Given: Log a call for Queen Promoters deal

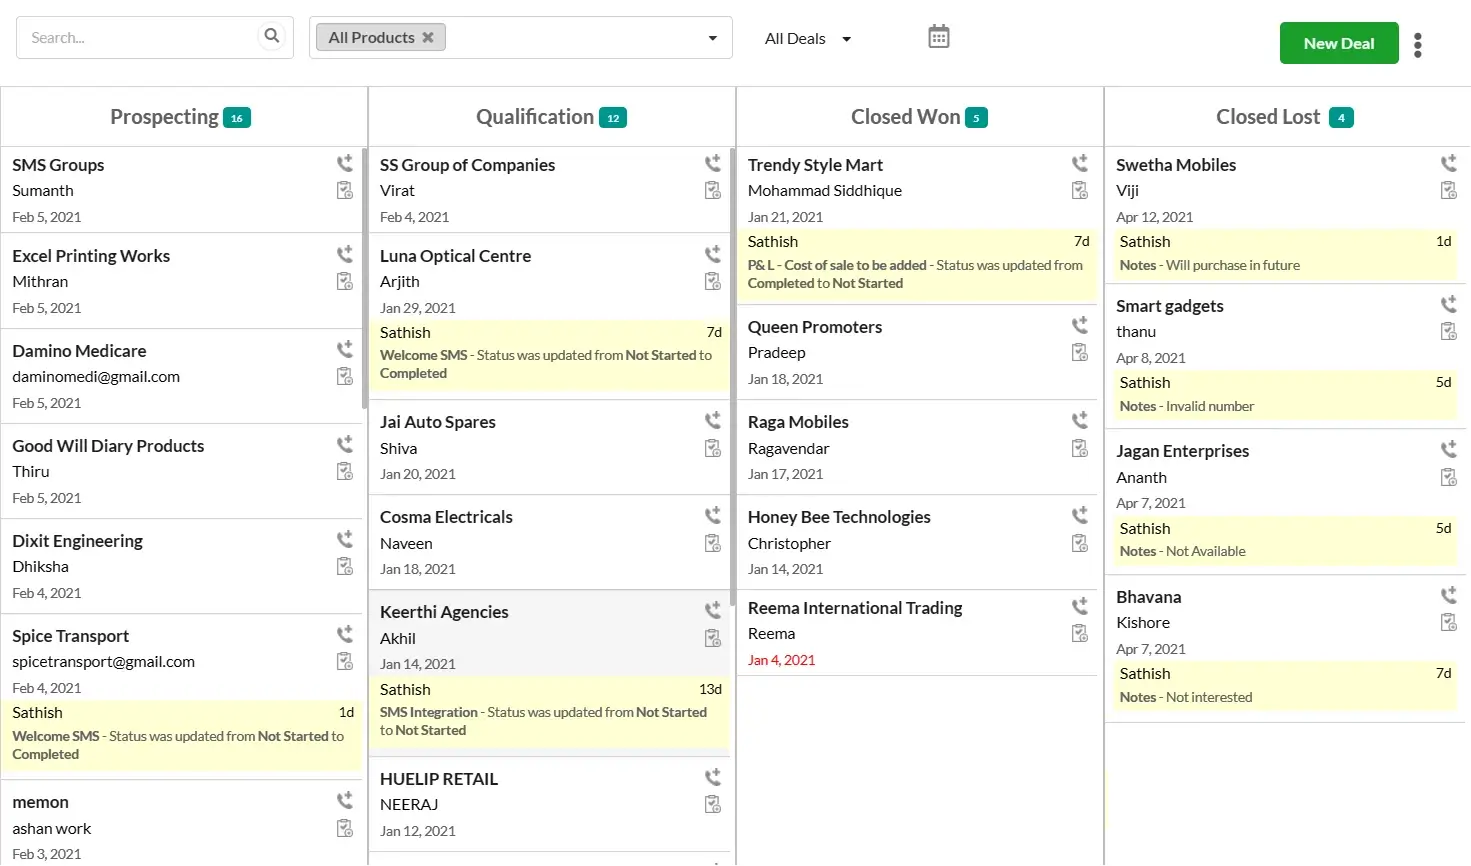Looking at the screenshot, I should [1079, 324].
